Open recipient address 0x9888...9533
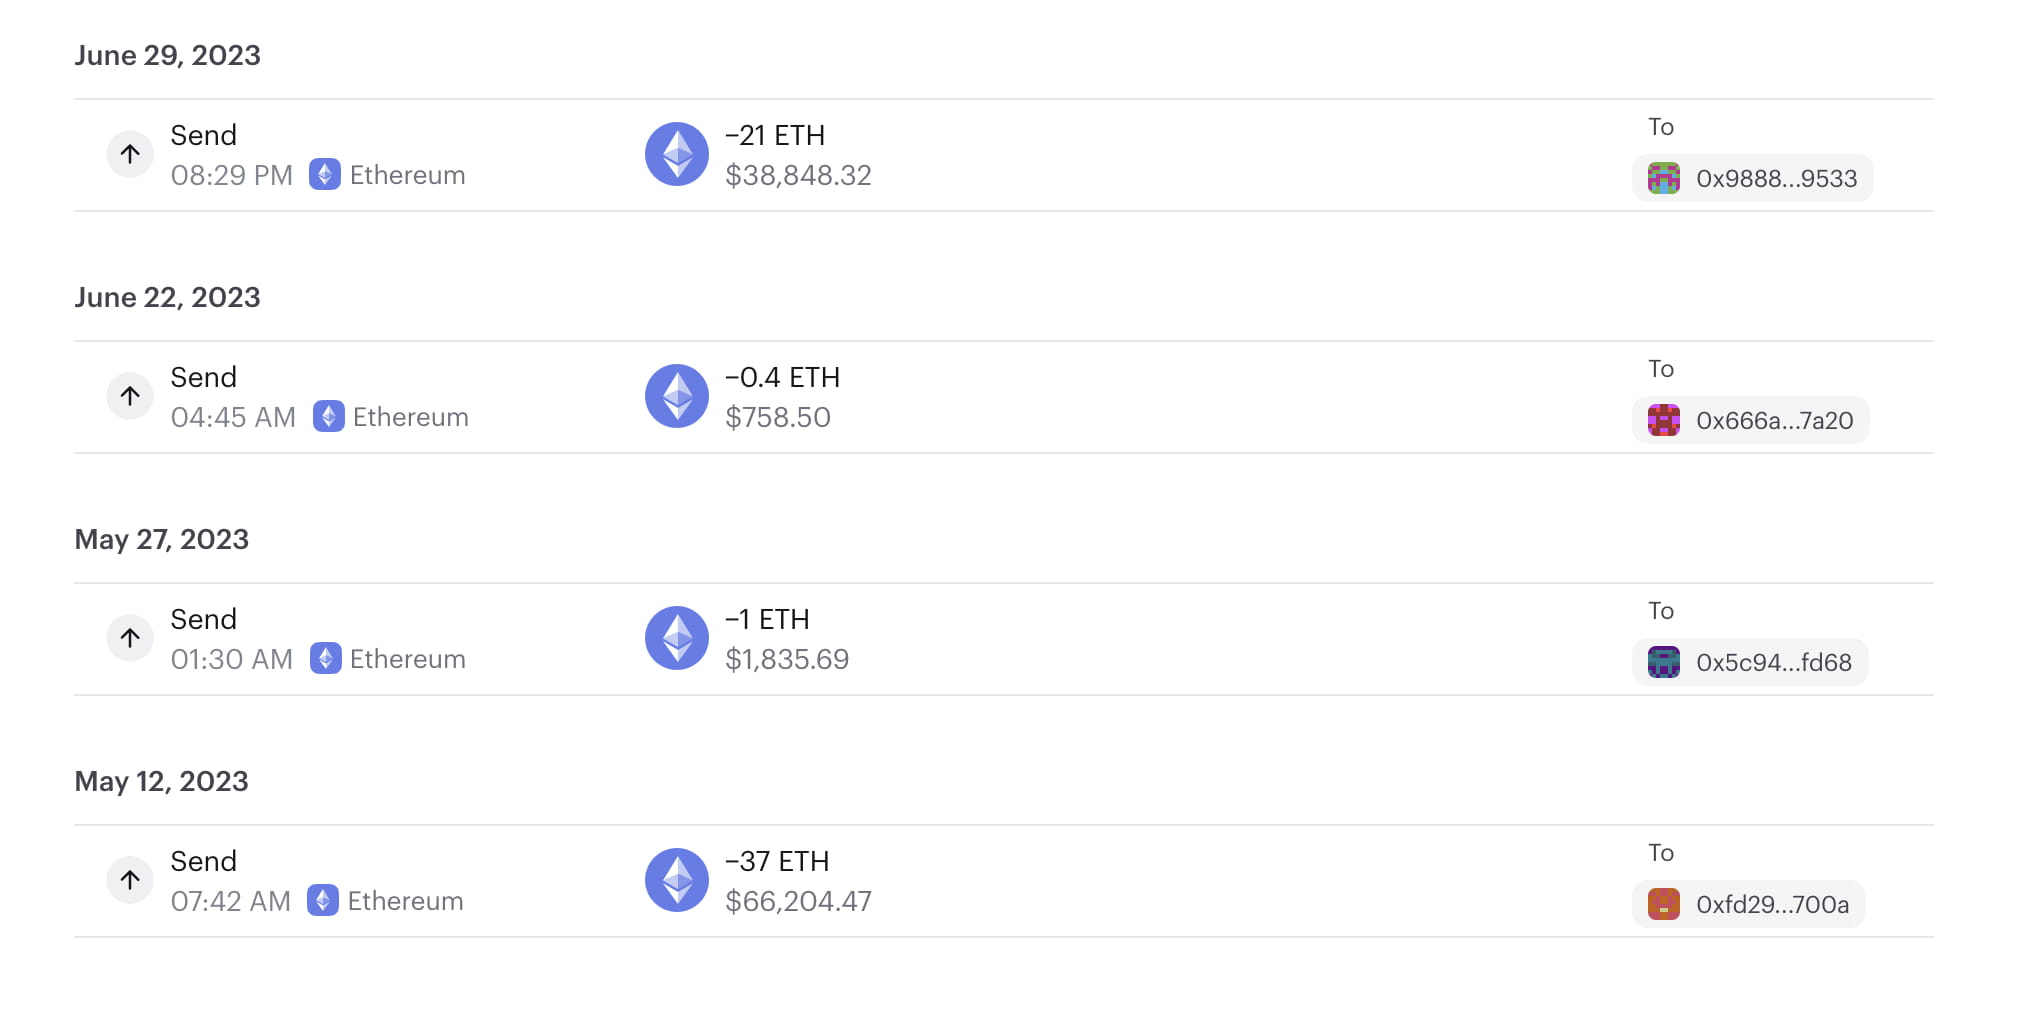 pos(1776,179)
